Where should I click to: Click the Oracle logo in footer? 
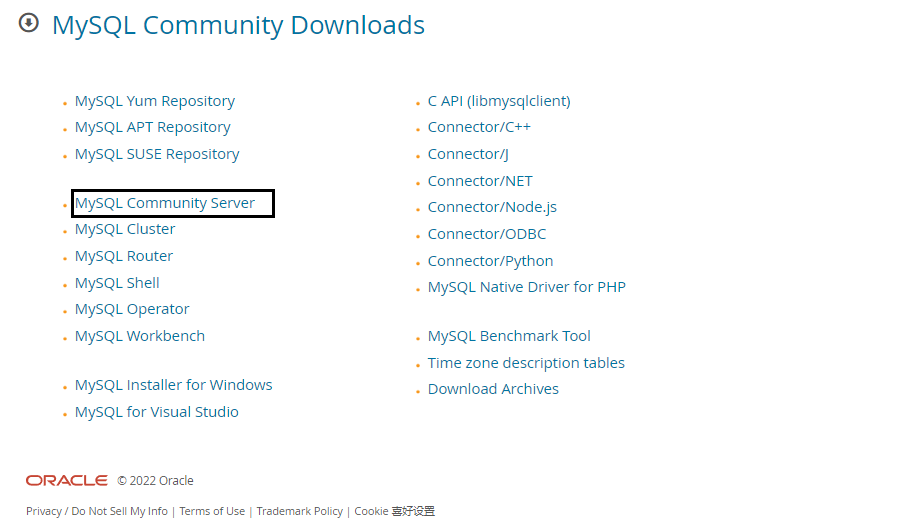click(x=67, y=480)
